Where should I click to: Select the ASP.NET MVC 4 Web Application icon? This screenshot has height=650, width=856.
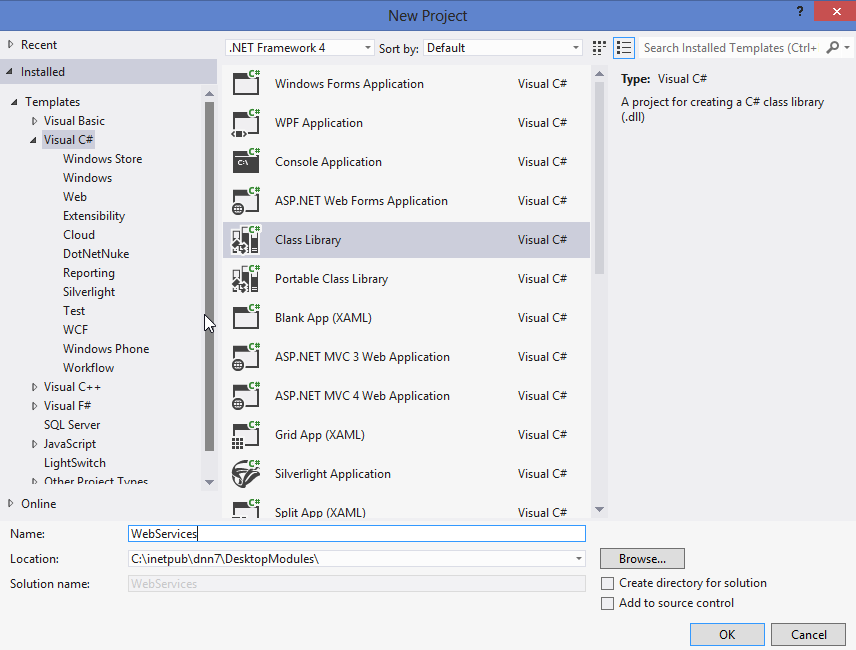click(246, 396)
